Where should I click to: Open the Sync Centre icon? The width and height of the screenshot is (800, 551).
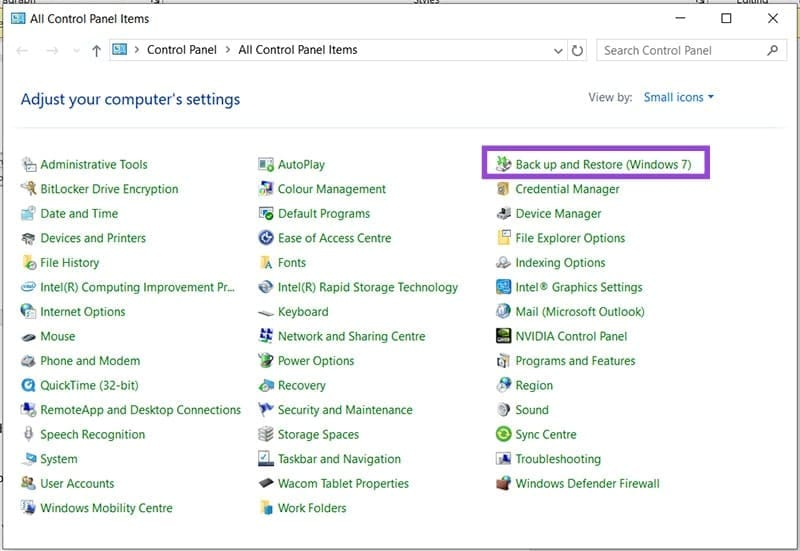[505, 435]
